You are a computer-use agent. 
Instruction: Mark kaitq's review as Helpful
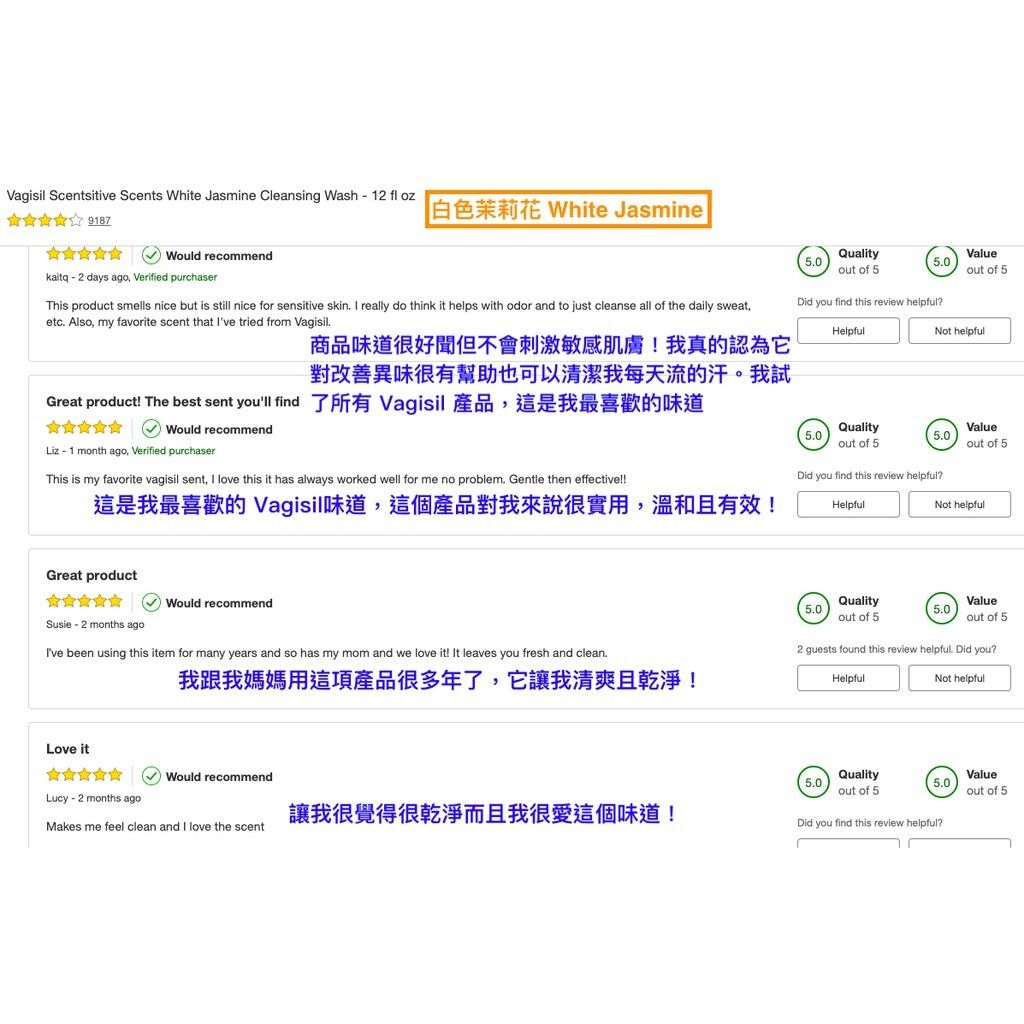pyautogui.click(x=848, y=331)
